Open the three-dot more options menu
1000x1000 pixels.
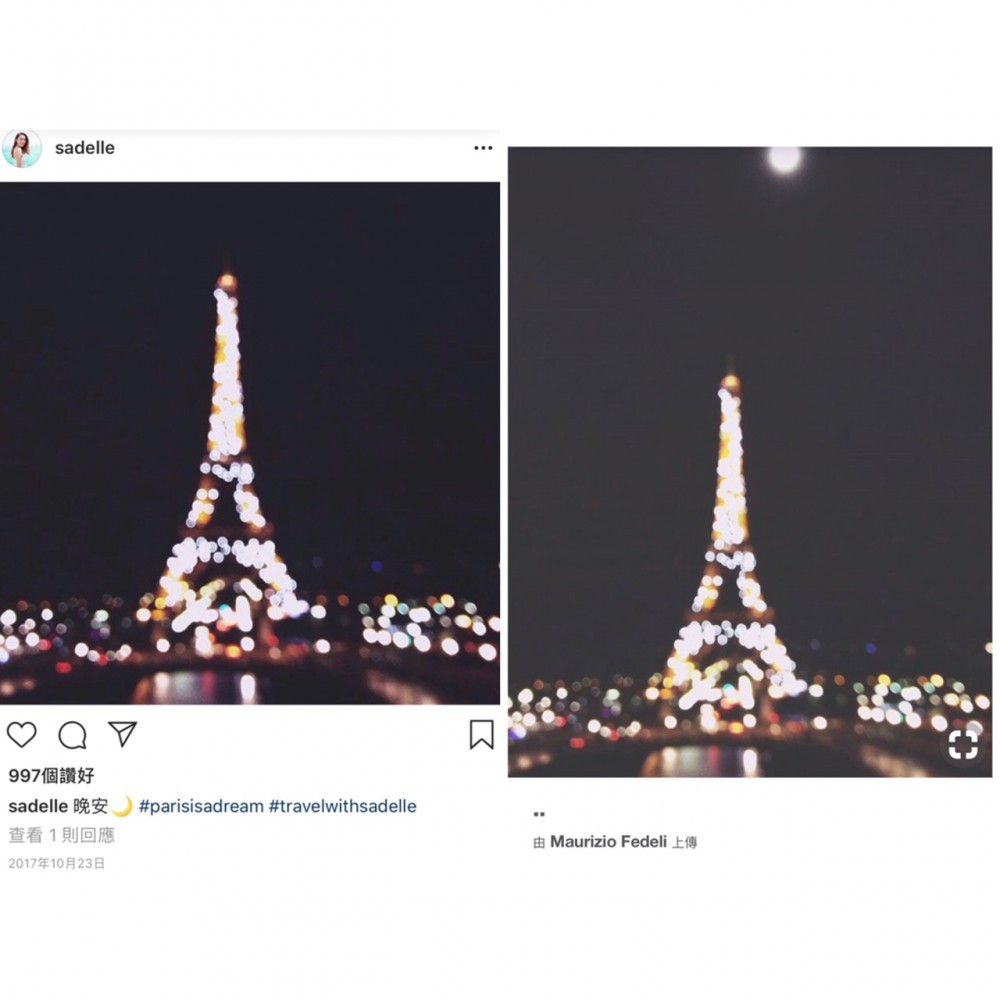(483, 148)
